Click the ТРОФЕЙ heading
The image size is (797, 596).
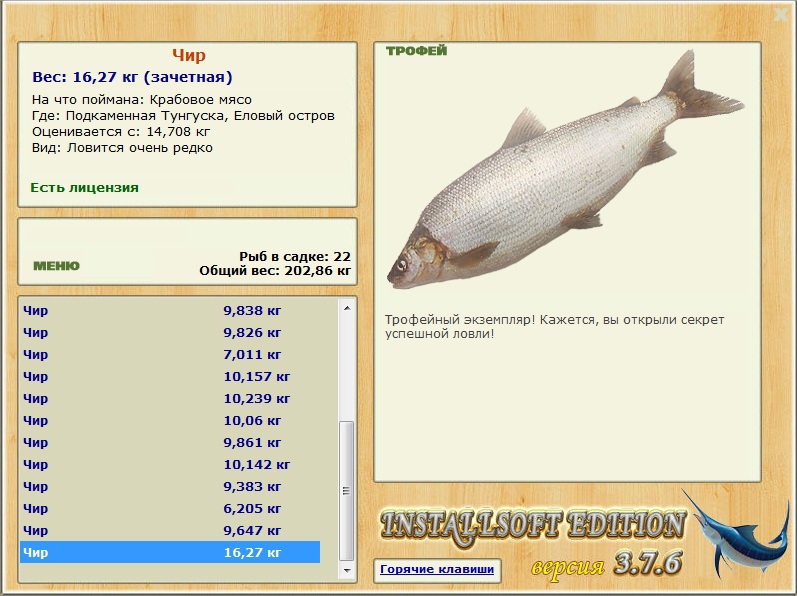416,51
